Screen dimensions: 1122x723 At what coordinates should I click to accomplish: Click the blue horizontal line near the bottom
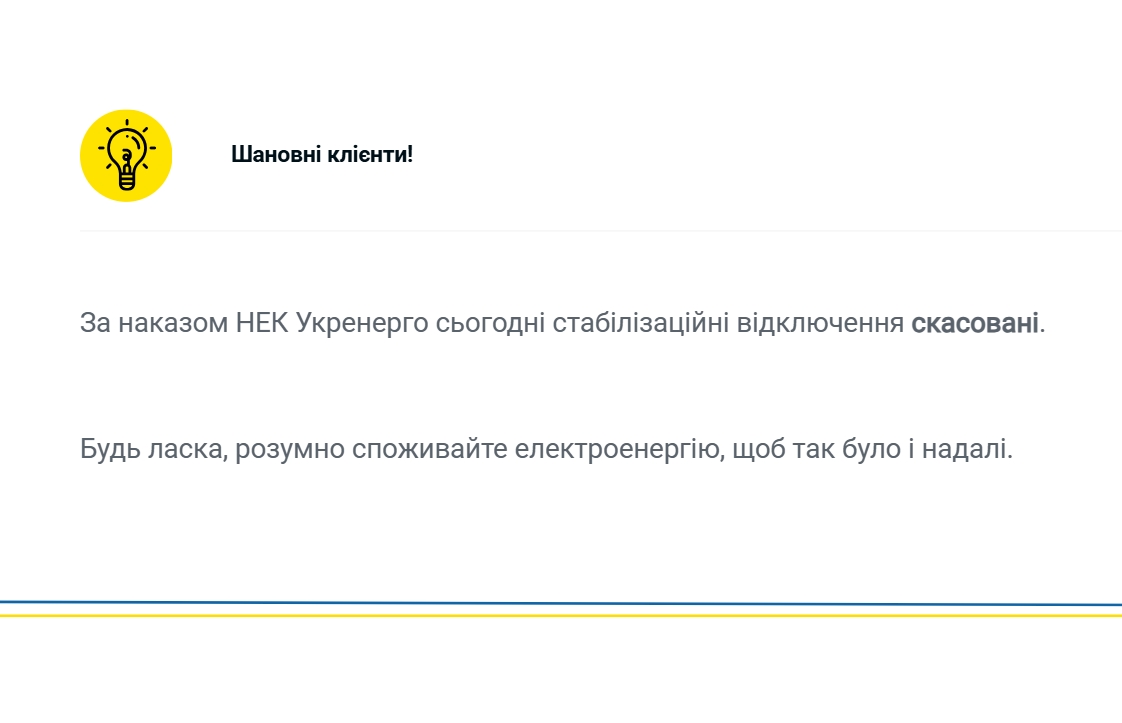(x=560, y=603)
